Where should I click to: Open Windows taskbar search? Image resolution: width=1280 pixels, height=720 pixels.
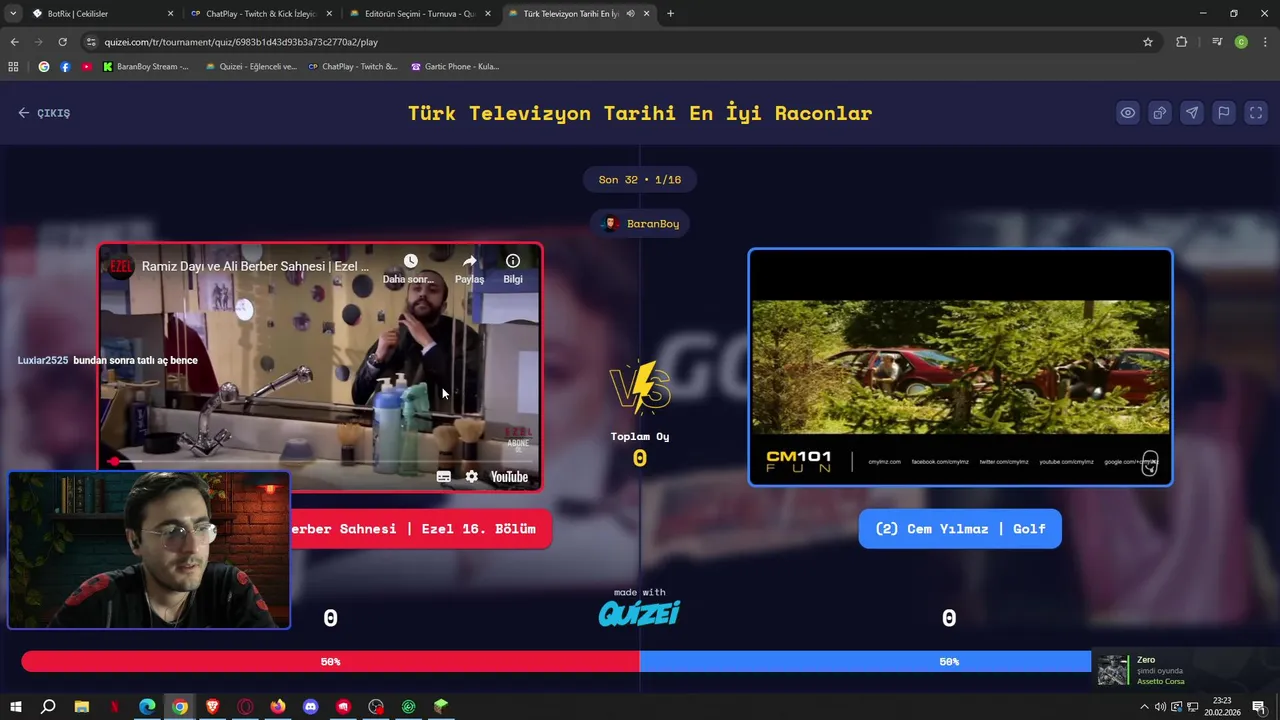tap(48, 707)
